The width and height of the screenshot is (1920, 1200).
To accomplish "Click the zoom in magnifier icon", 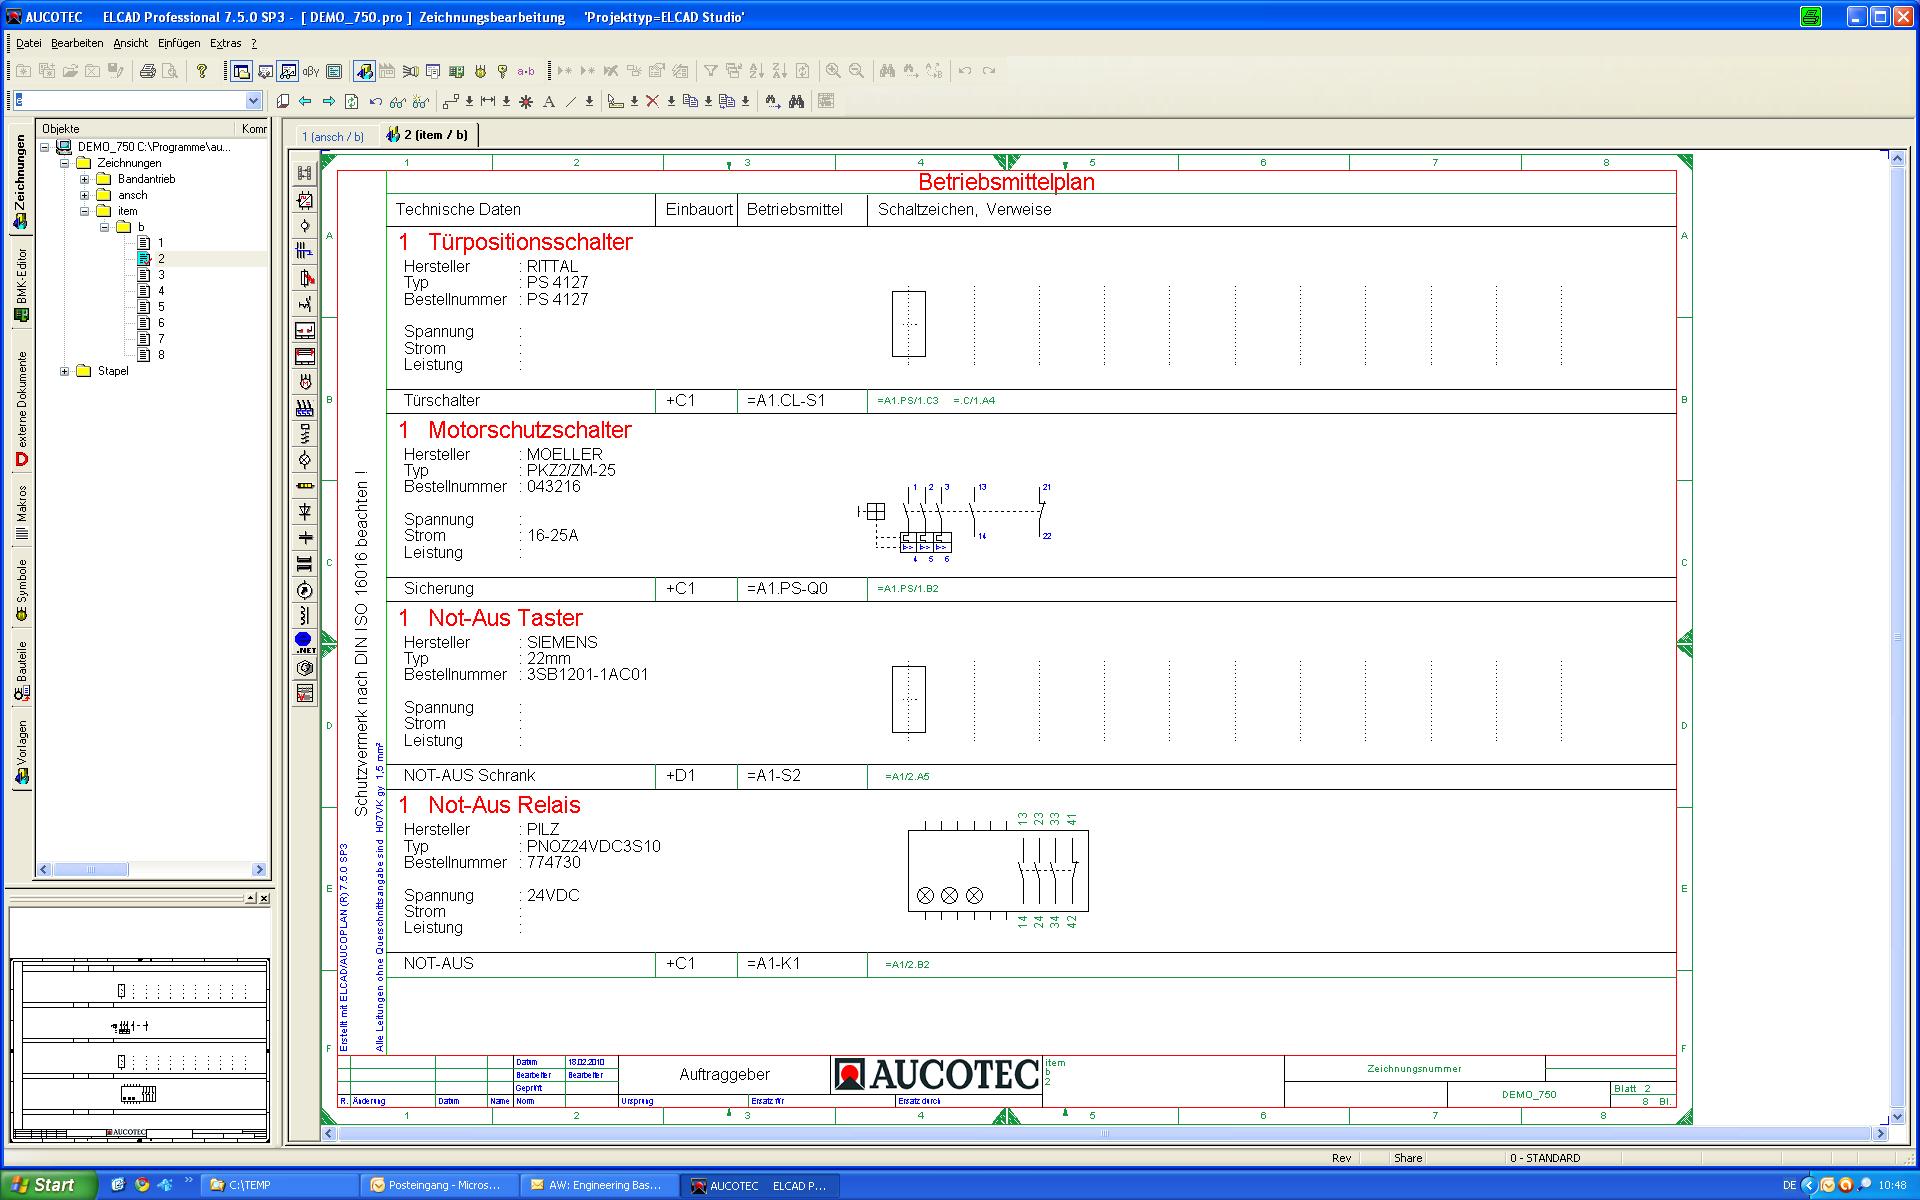I will coord(833,71).
